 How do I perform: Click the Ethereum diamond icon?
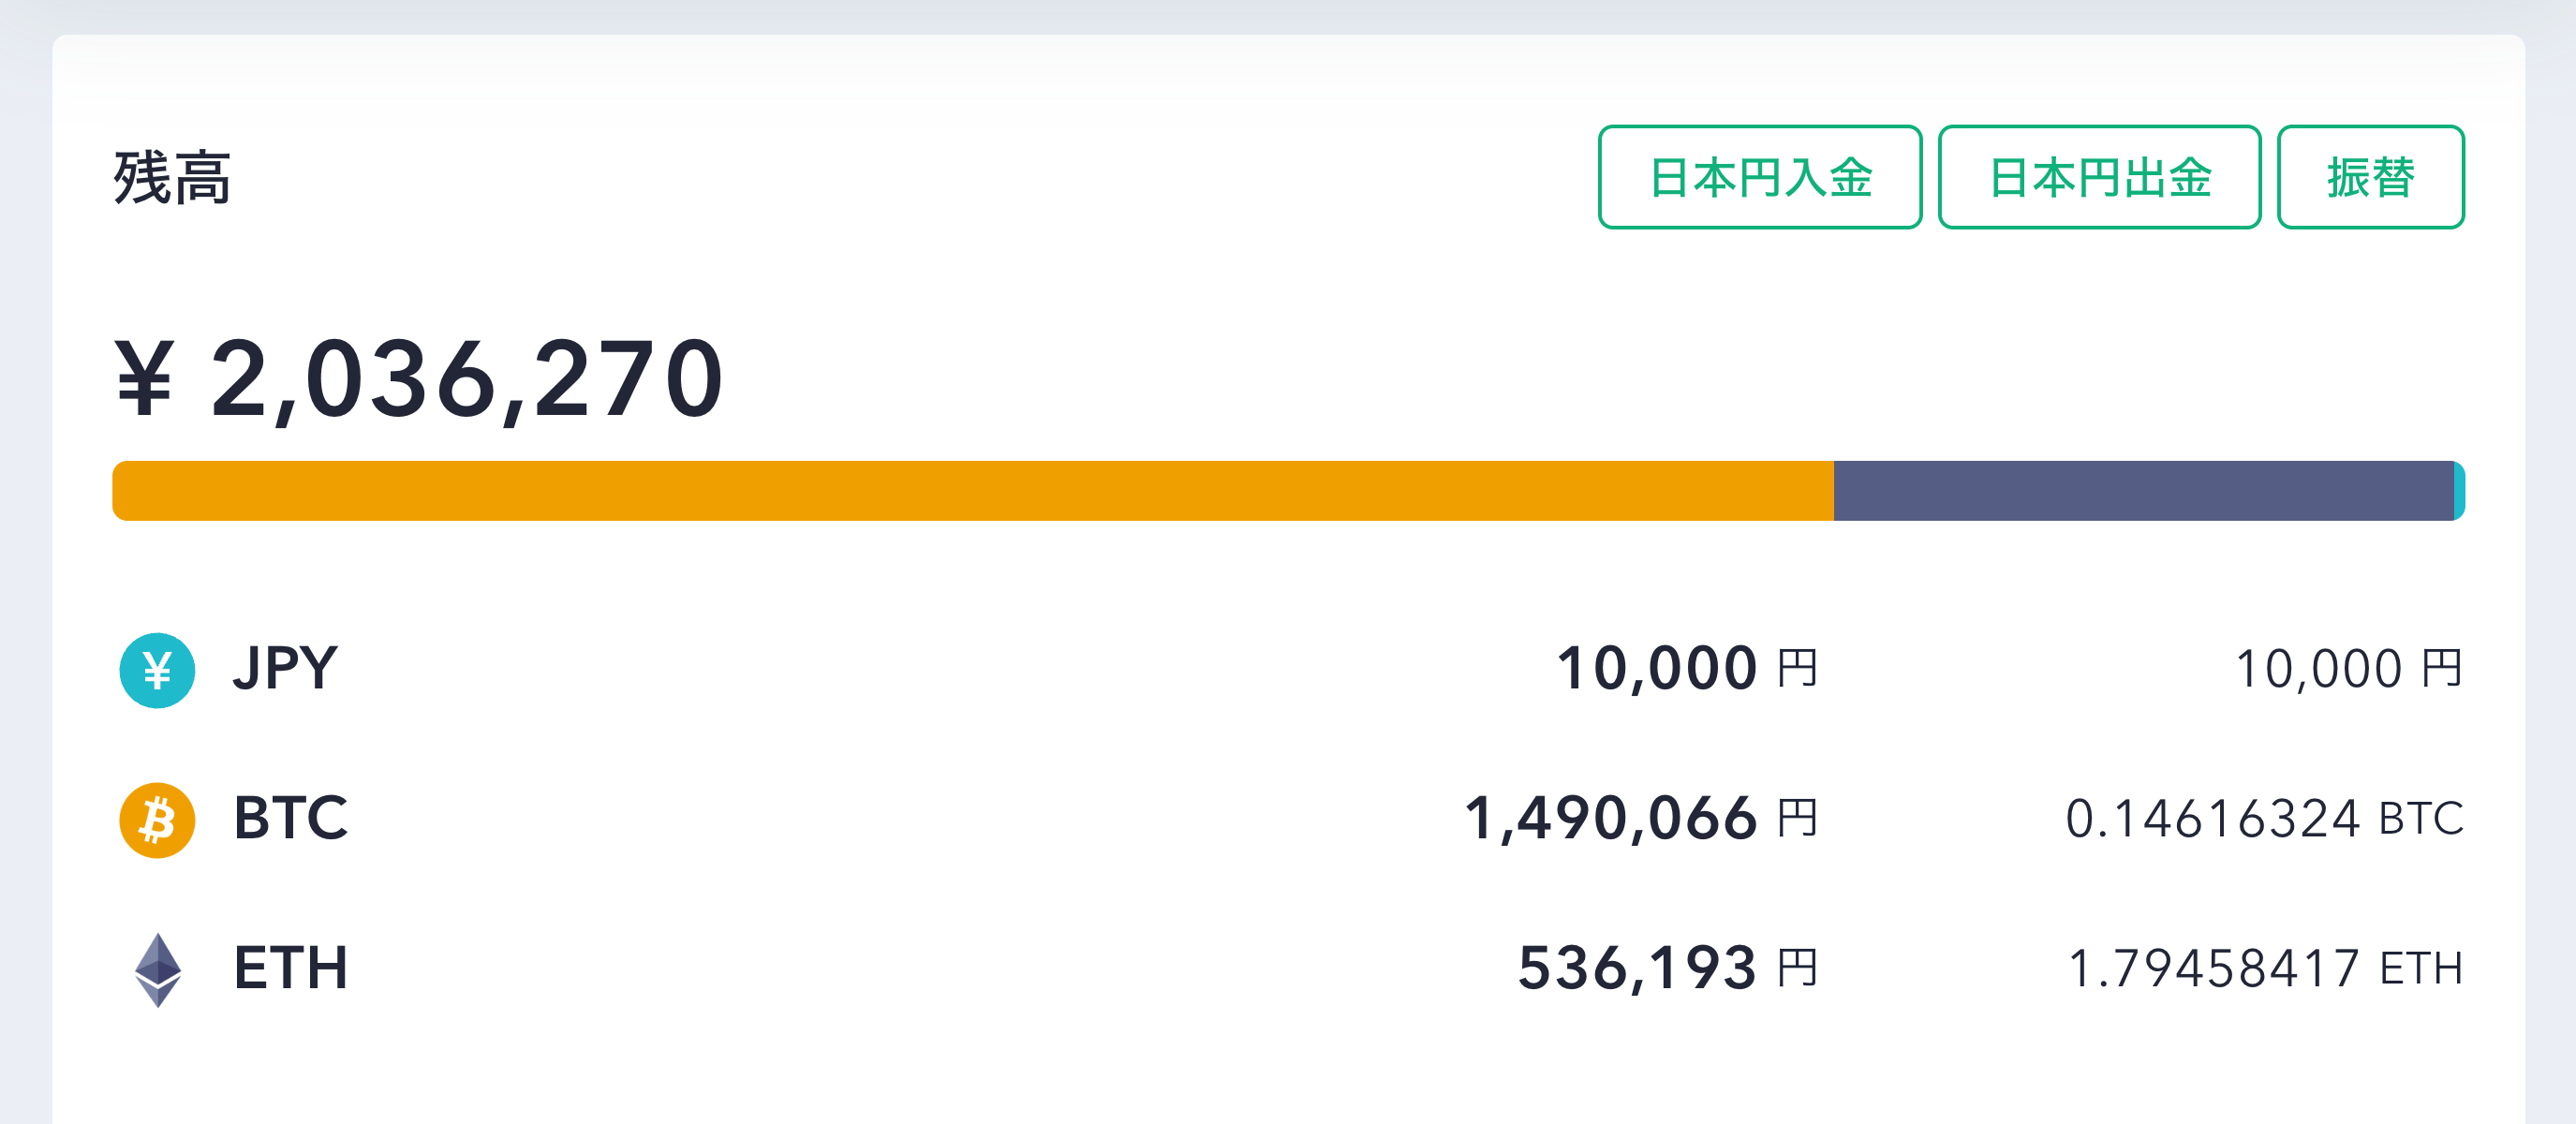[x=158, y=969]
